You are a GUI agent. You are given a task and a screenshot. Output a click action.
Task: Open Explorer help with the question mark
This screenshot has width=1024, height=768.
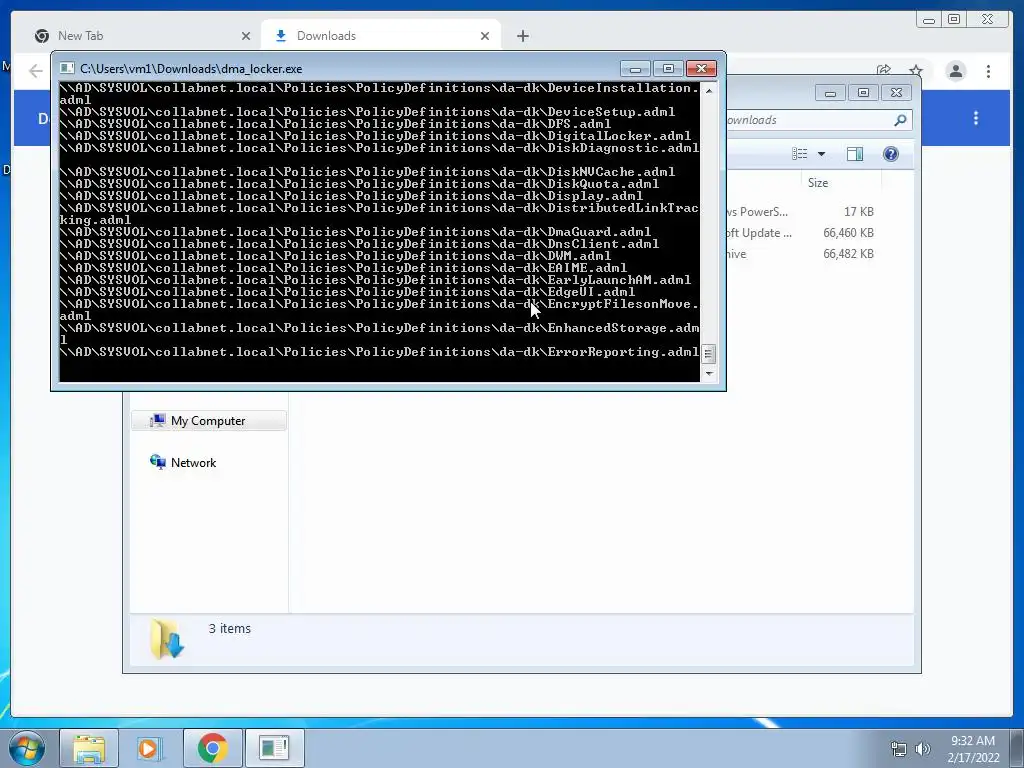pyautogui.click(x=891, y=153)
